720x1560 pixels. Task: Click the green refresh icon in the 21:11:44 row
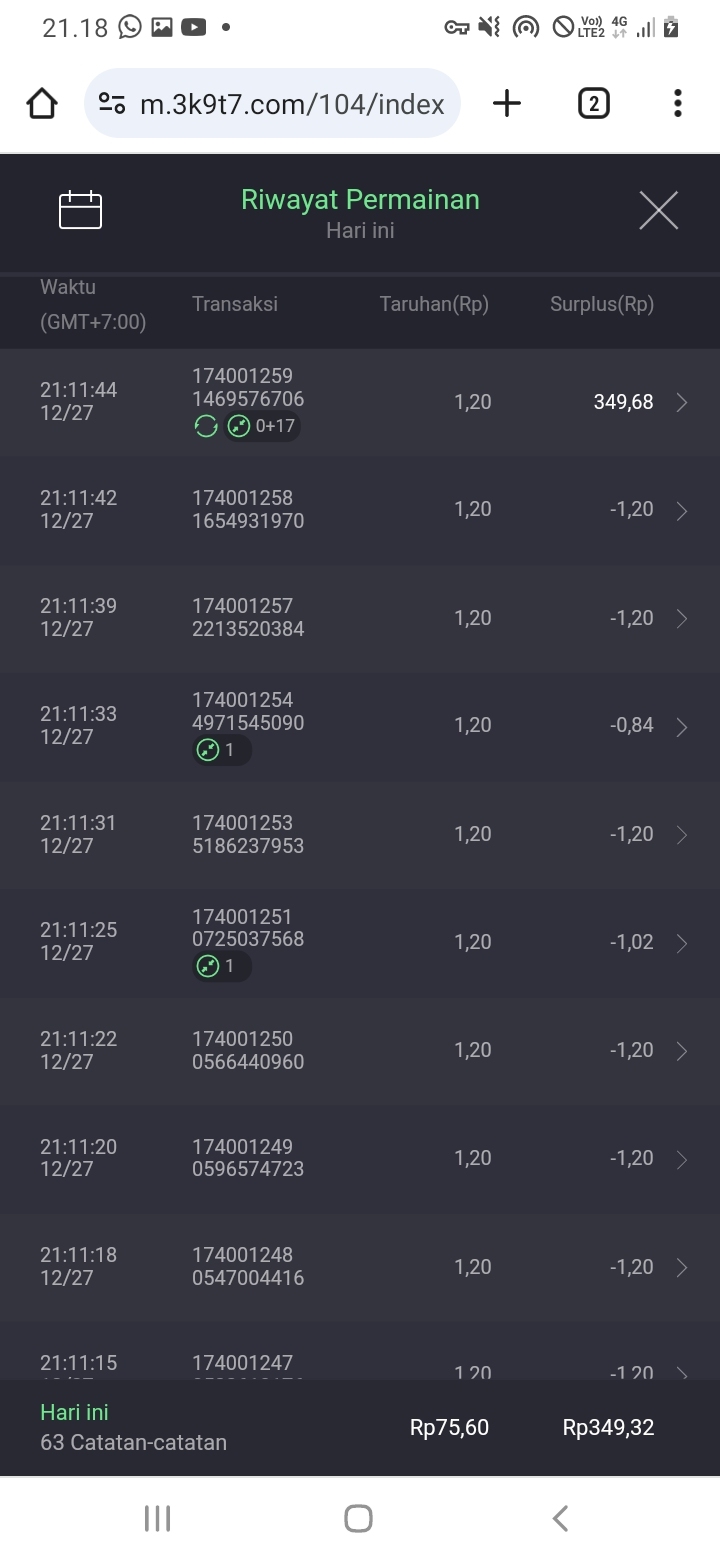point(206,427)
